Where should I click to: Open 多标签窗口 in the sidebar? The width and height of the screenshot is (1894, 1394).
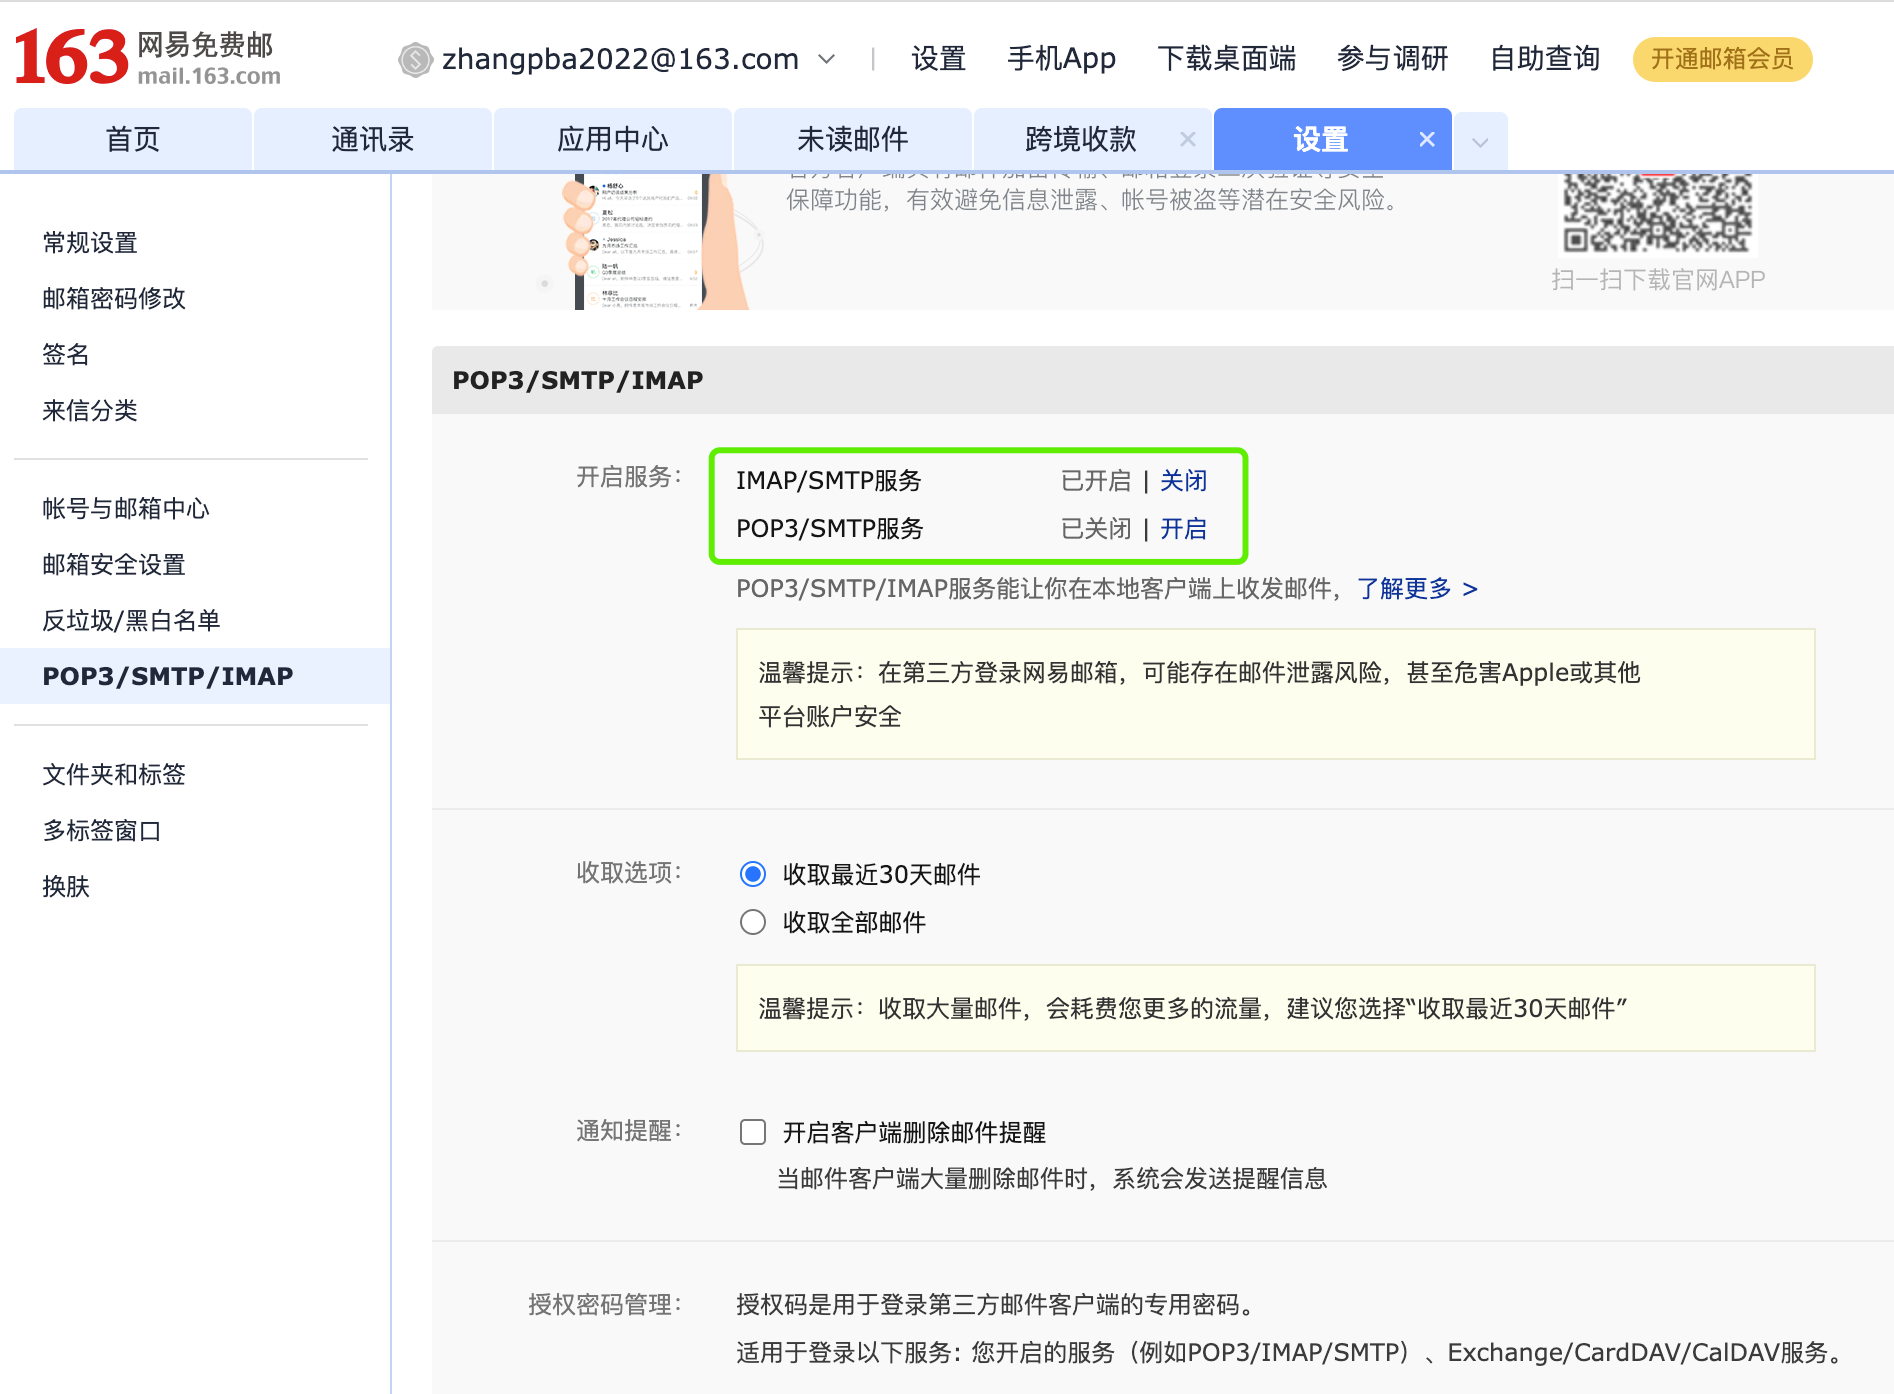coord(102,831)
